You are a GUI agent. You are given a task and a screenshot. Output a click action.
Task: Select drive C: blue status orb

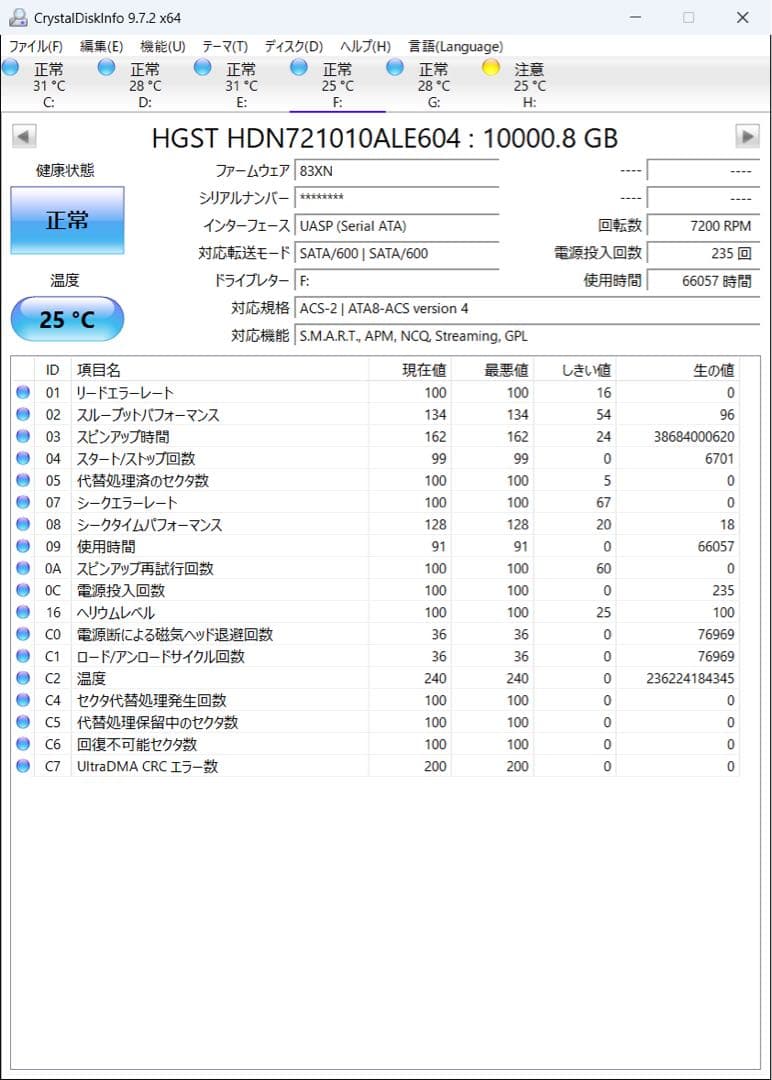[10, 68]
